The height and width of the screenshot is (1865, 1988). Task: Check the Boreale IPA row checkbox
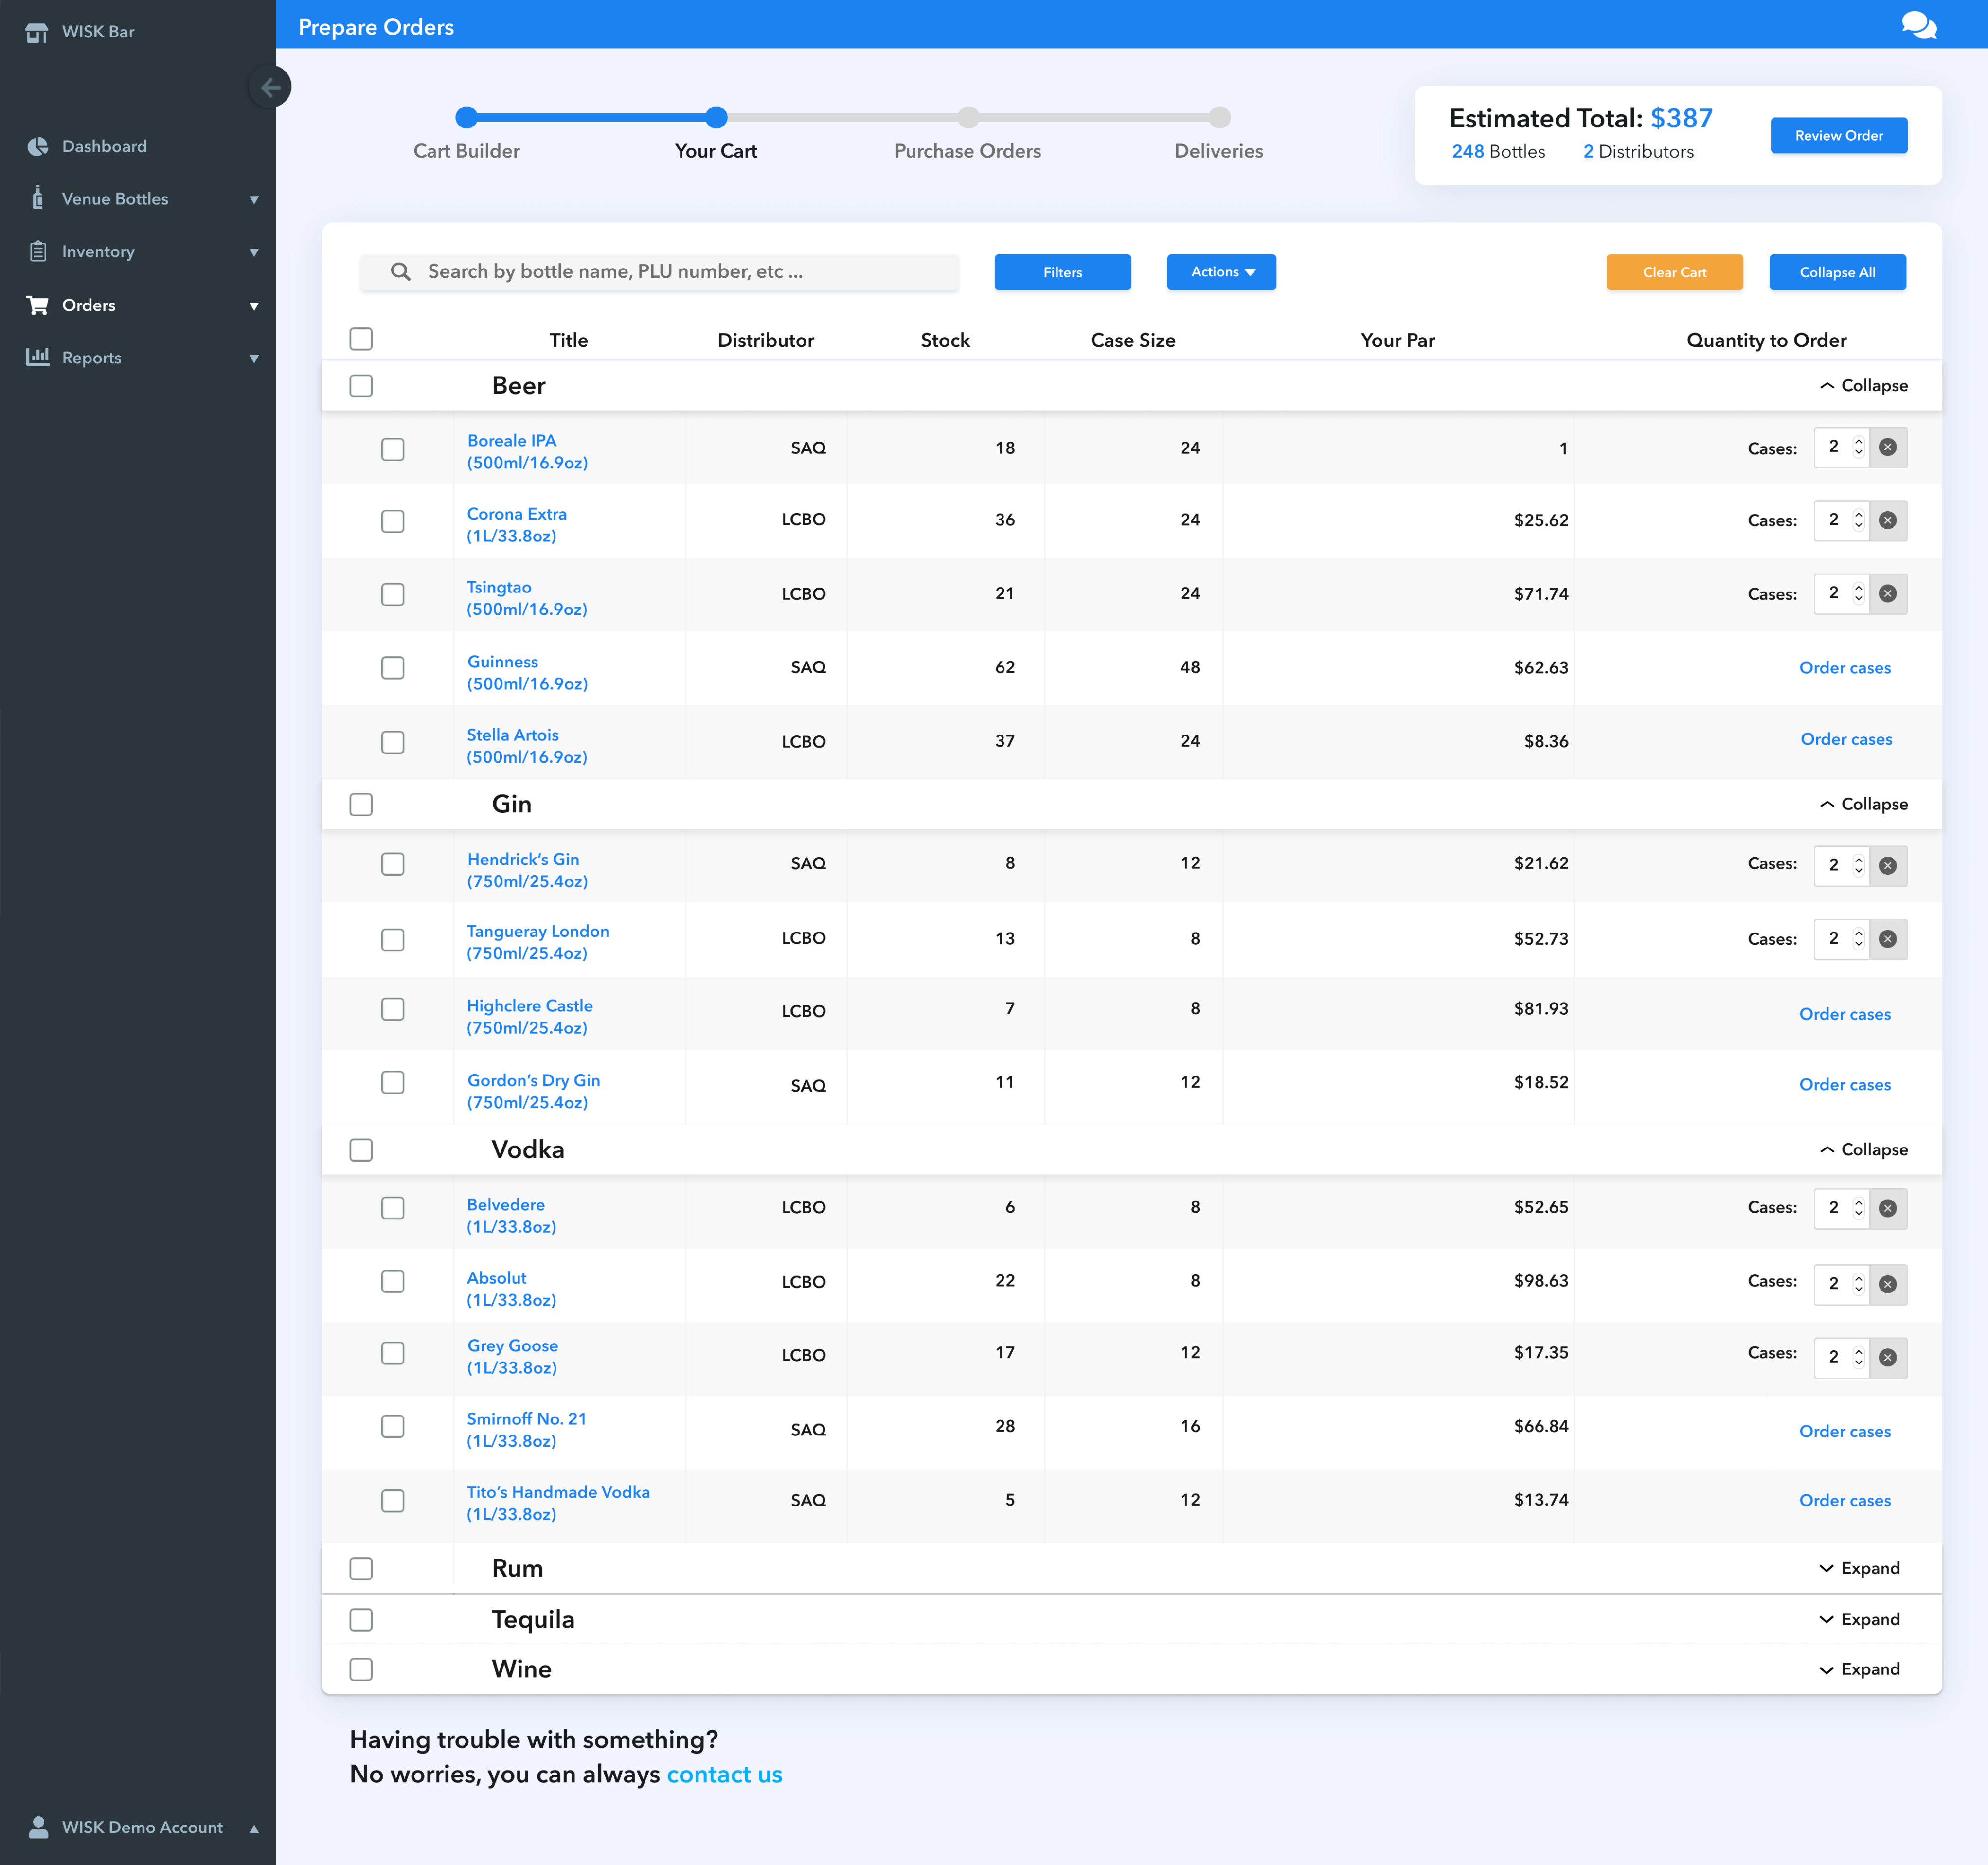pos(393,449)
